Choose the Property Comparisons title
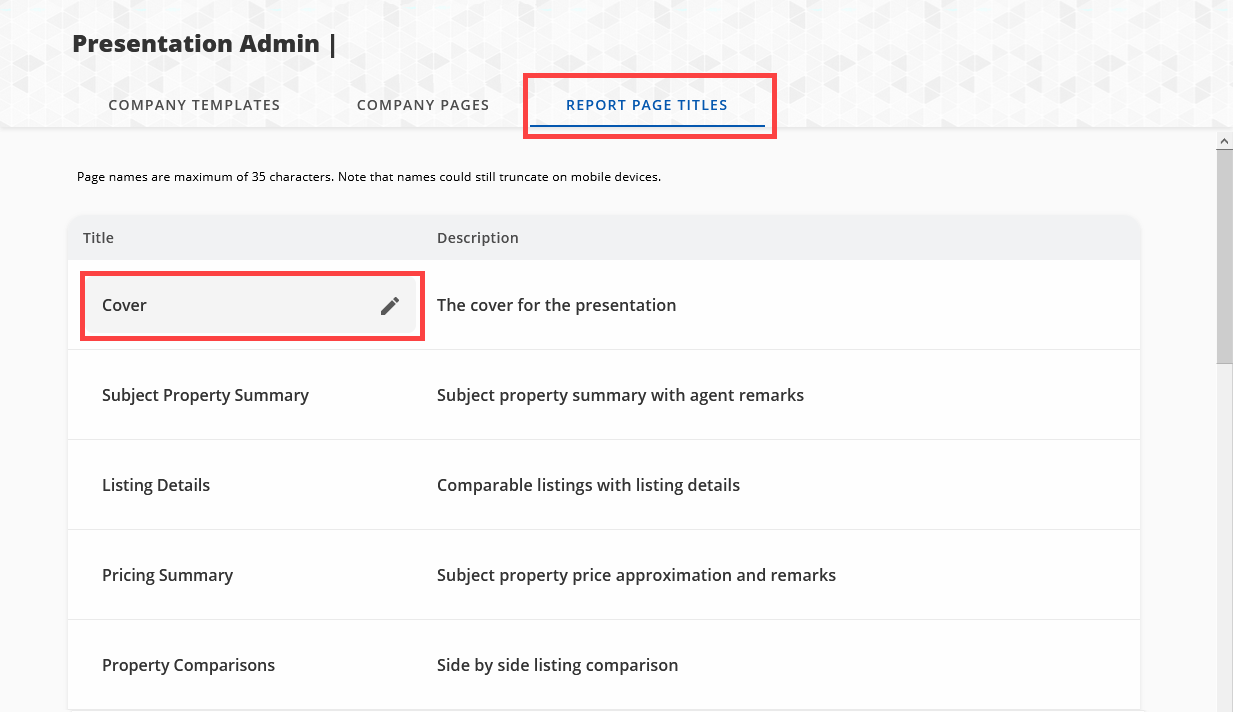The width and height of the screenshot is (1233, 712). click(188, 665)
